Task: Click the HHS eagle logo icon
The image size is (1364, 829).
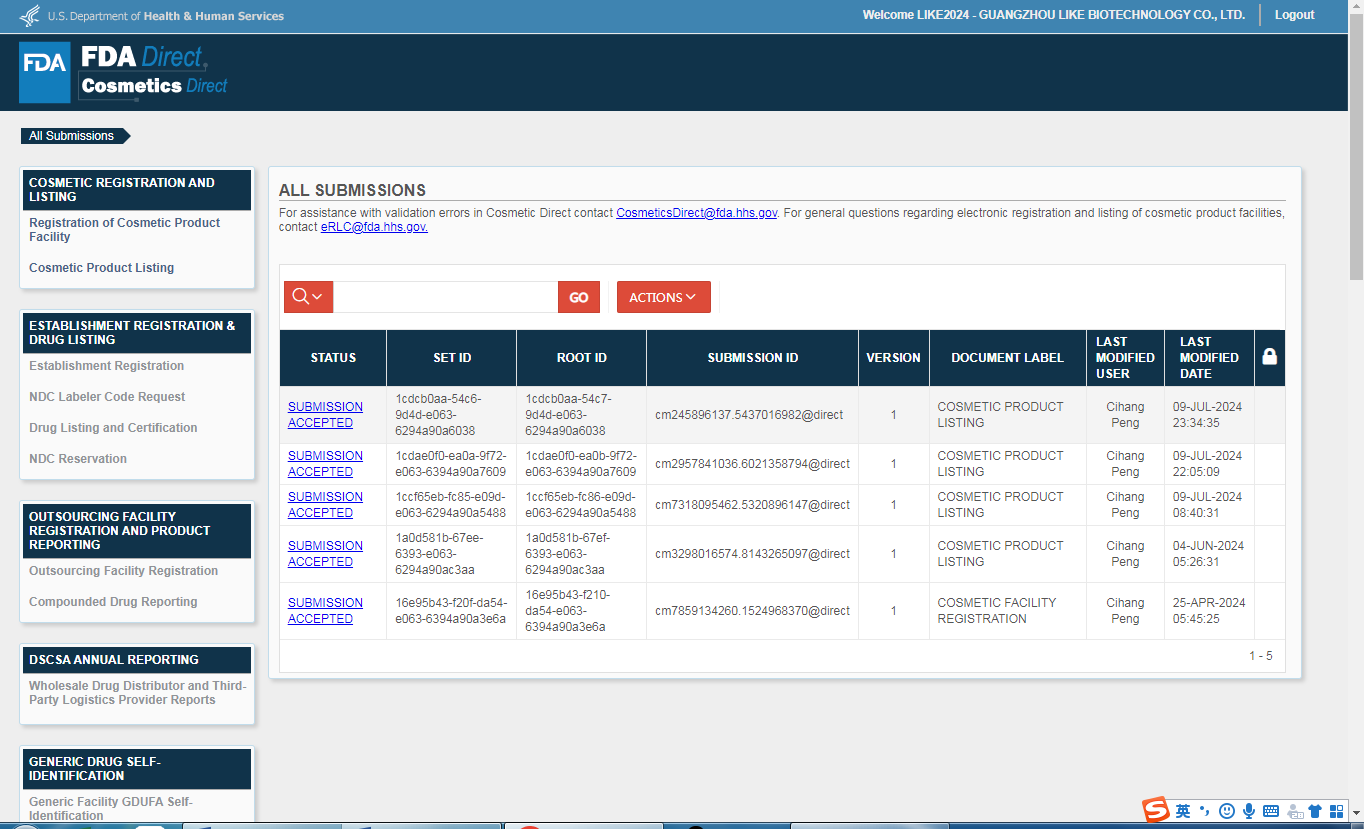Action: [30, 16]
